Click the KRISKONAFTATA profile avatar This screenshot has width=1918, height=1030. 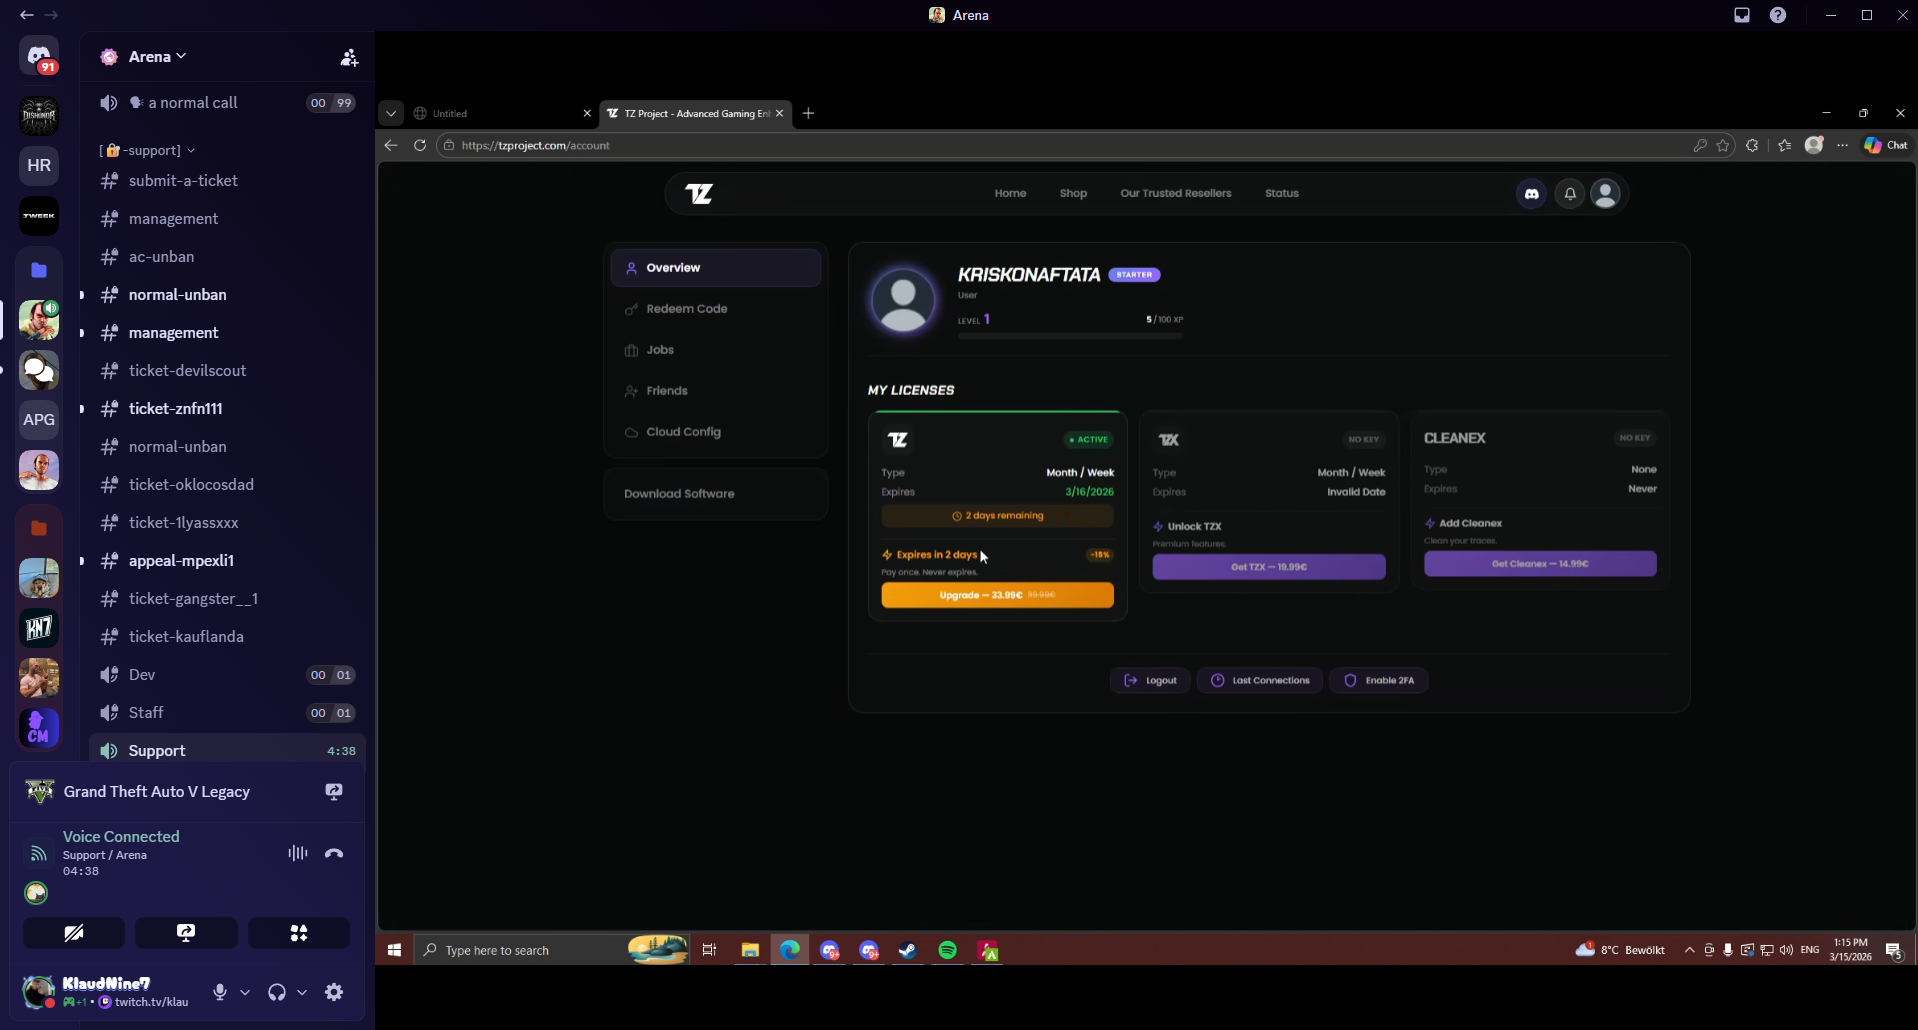pos(903,300)
